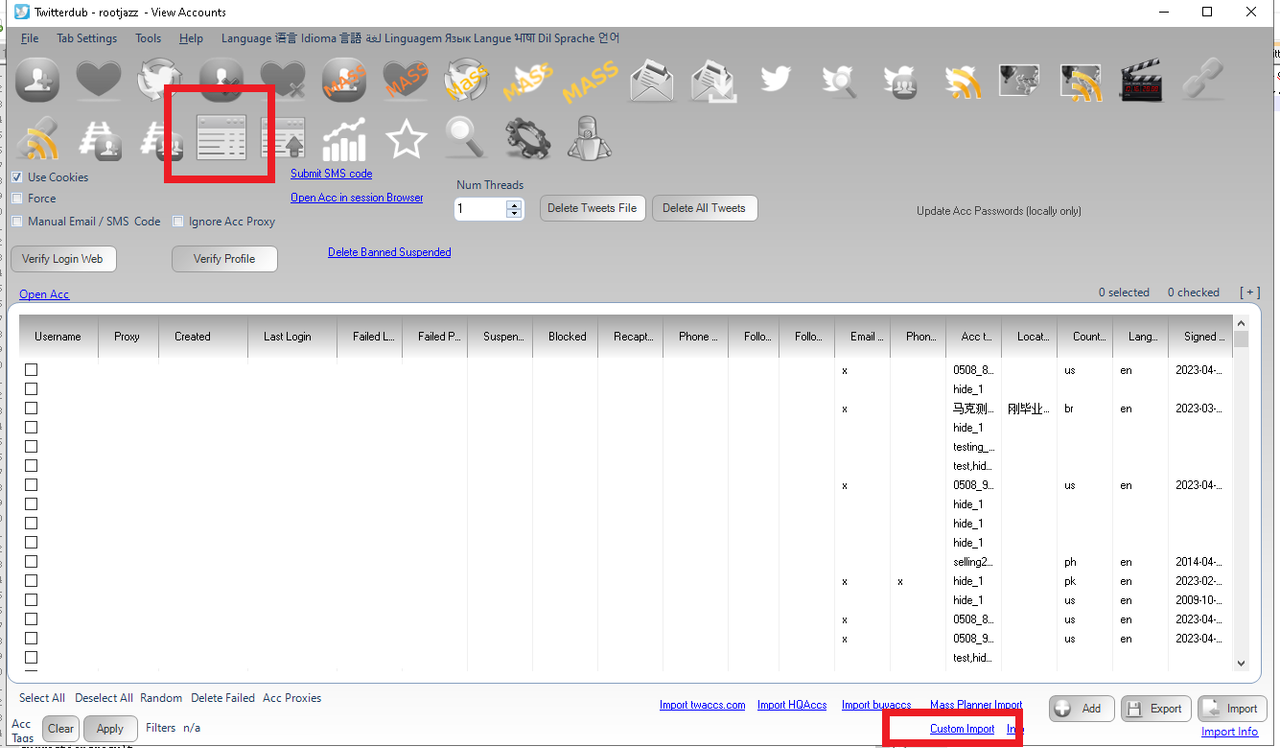Click the Apply tags button
This screenshot has width=1280, height=748.
[110, 728]
